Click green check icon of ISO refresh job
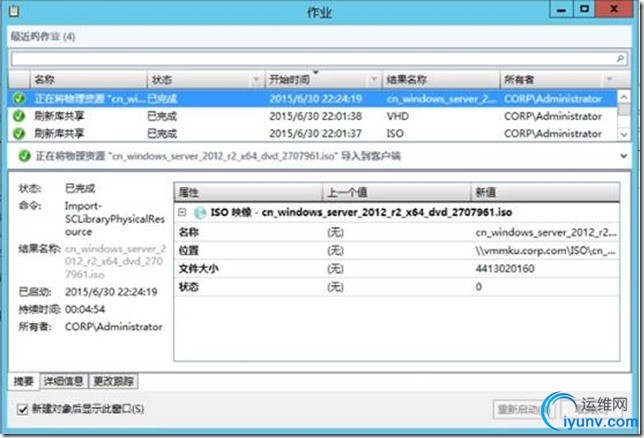644x438 pixels. pos(18,133)
